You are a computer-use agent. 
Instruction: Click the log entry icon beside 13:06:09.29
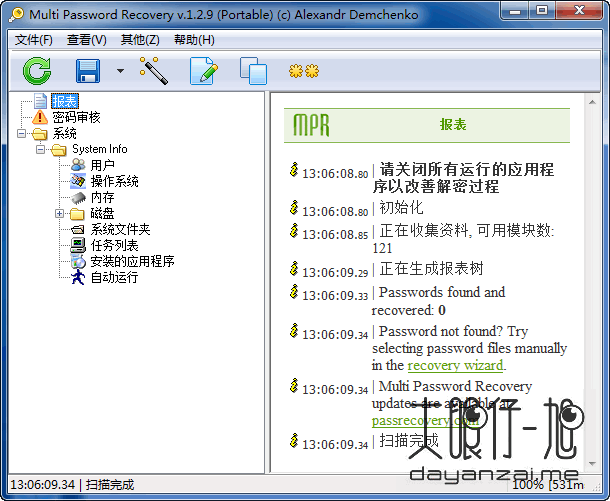point(294,268)
